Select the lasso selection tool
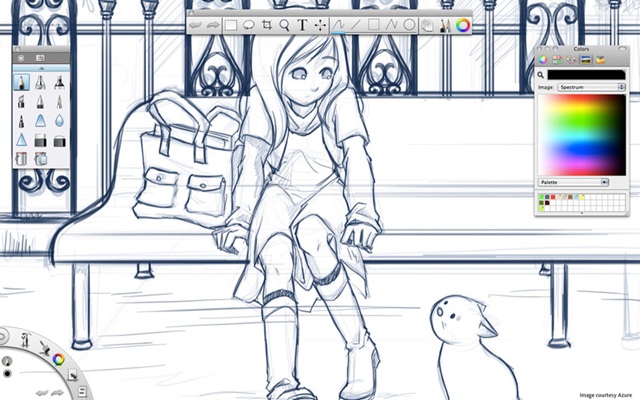The image size is (640, 400). click(x=248, y=25)
